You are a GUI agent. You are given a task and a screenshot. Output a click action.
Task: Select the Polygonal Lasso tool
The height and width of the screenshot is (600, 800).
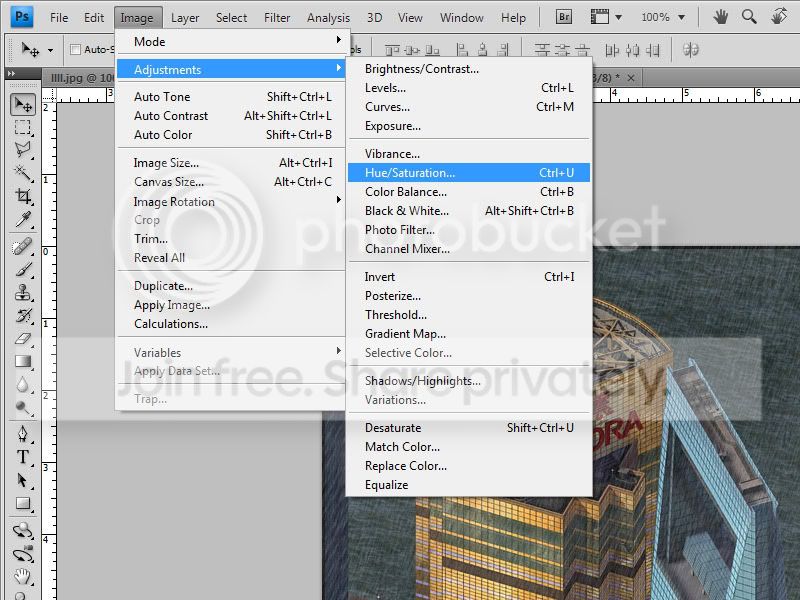pyautogui.click(x=23, y=149)
